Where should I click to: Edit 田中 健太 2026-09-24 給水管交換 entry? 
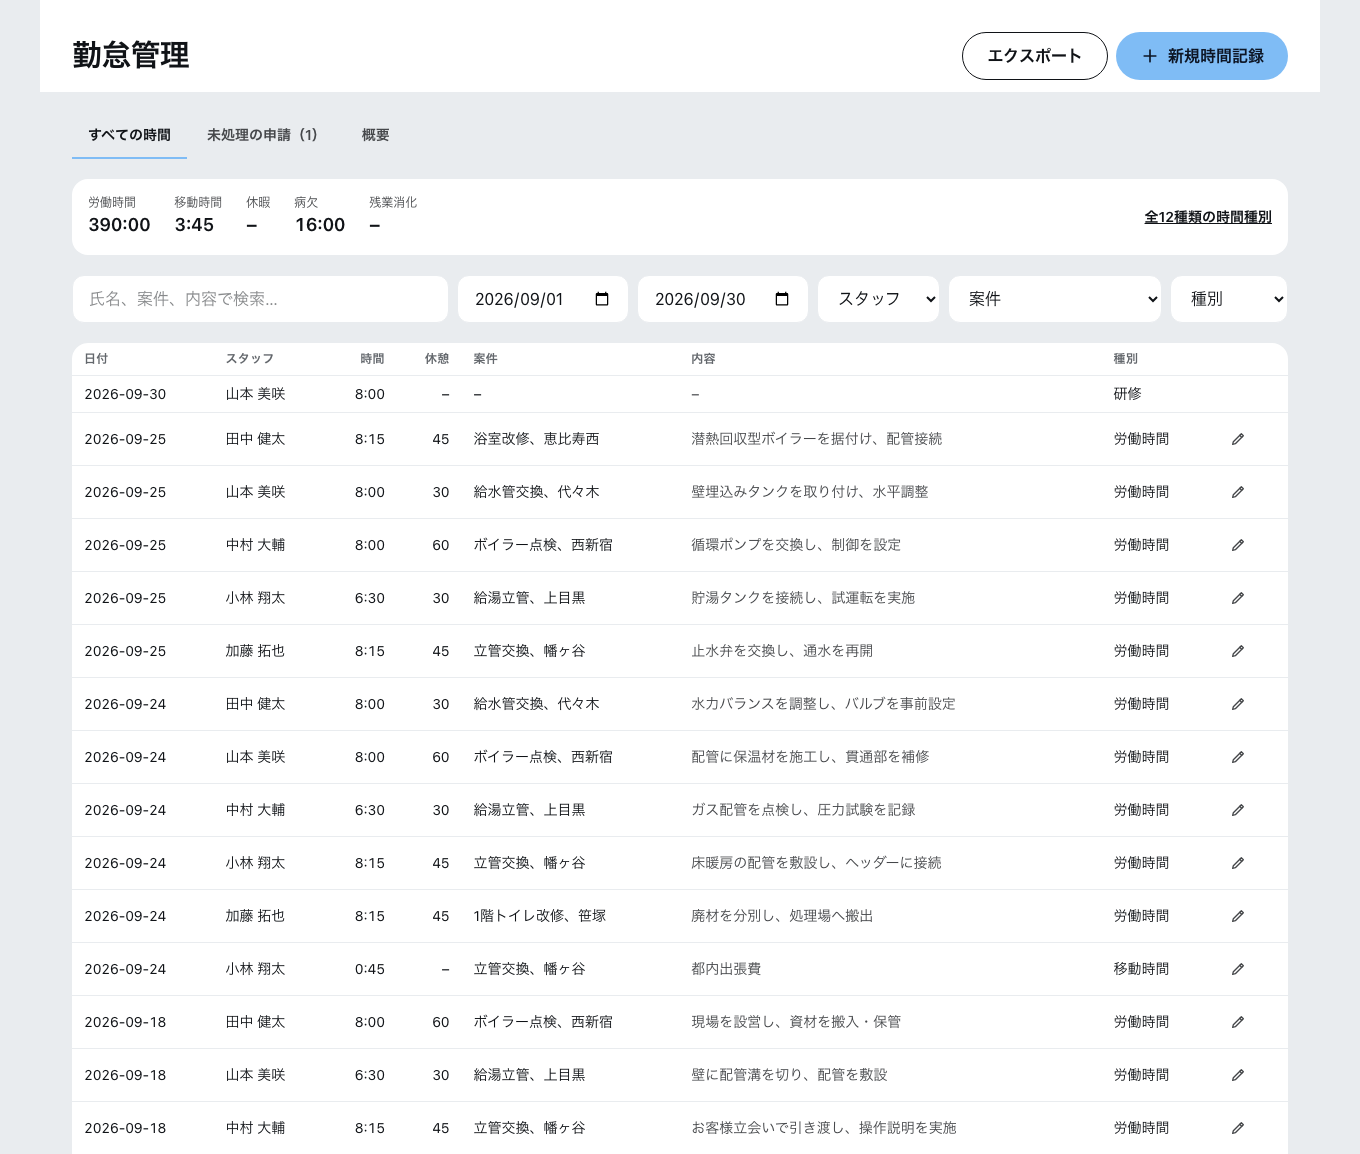pyautogui.click(x=1237, y=704)
